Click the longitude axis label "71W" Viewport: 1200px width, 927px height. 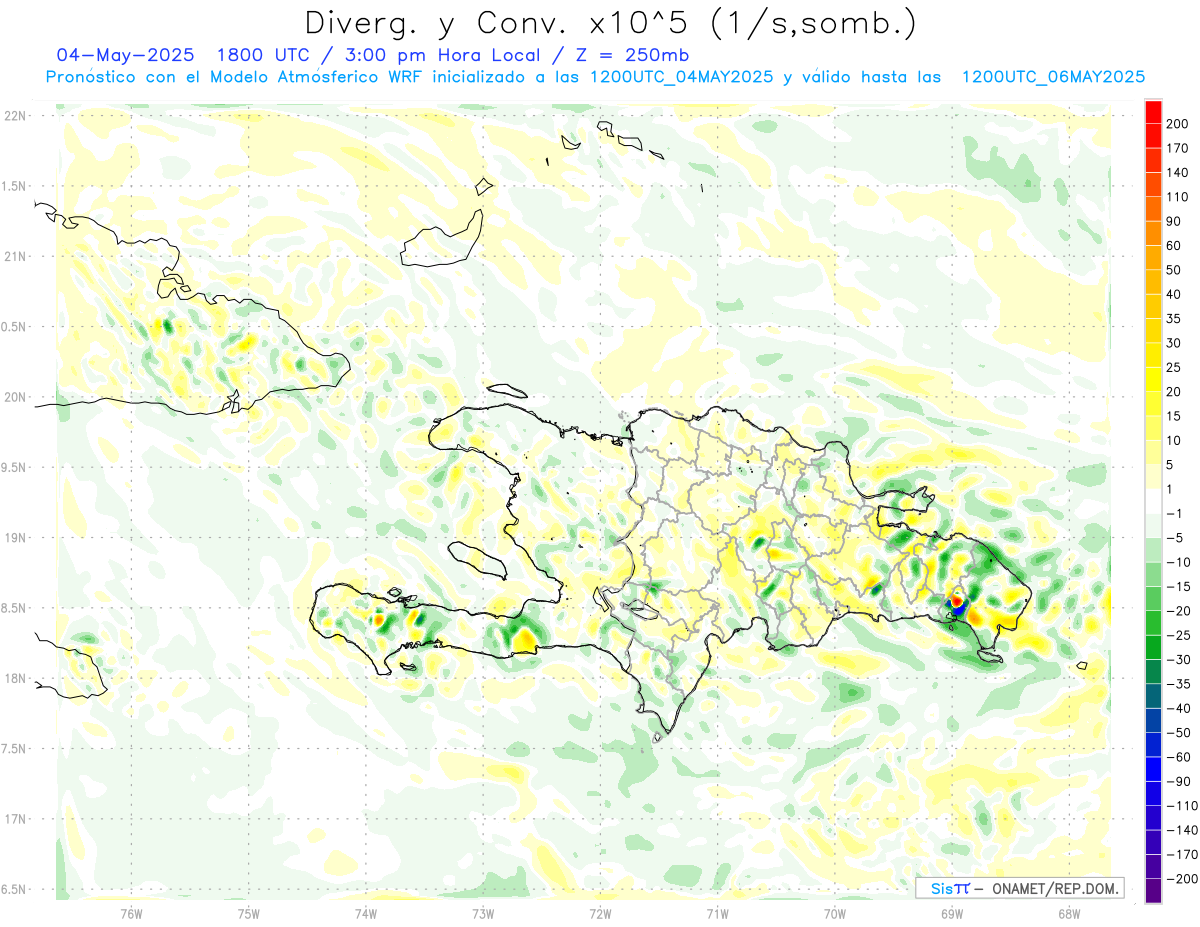(717, 913)
